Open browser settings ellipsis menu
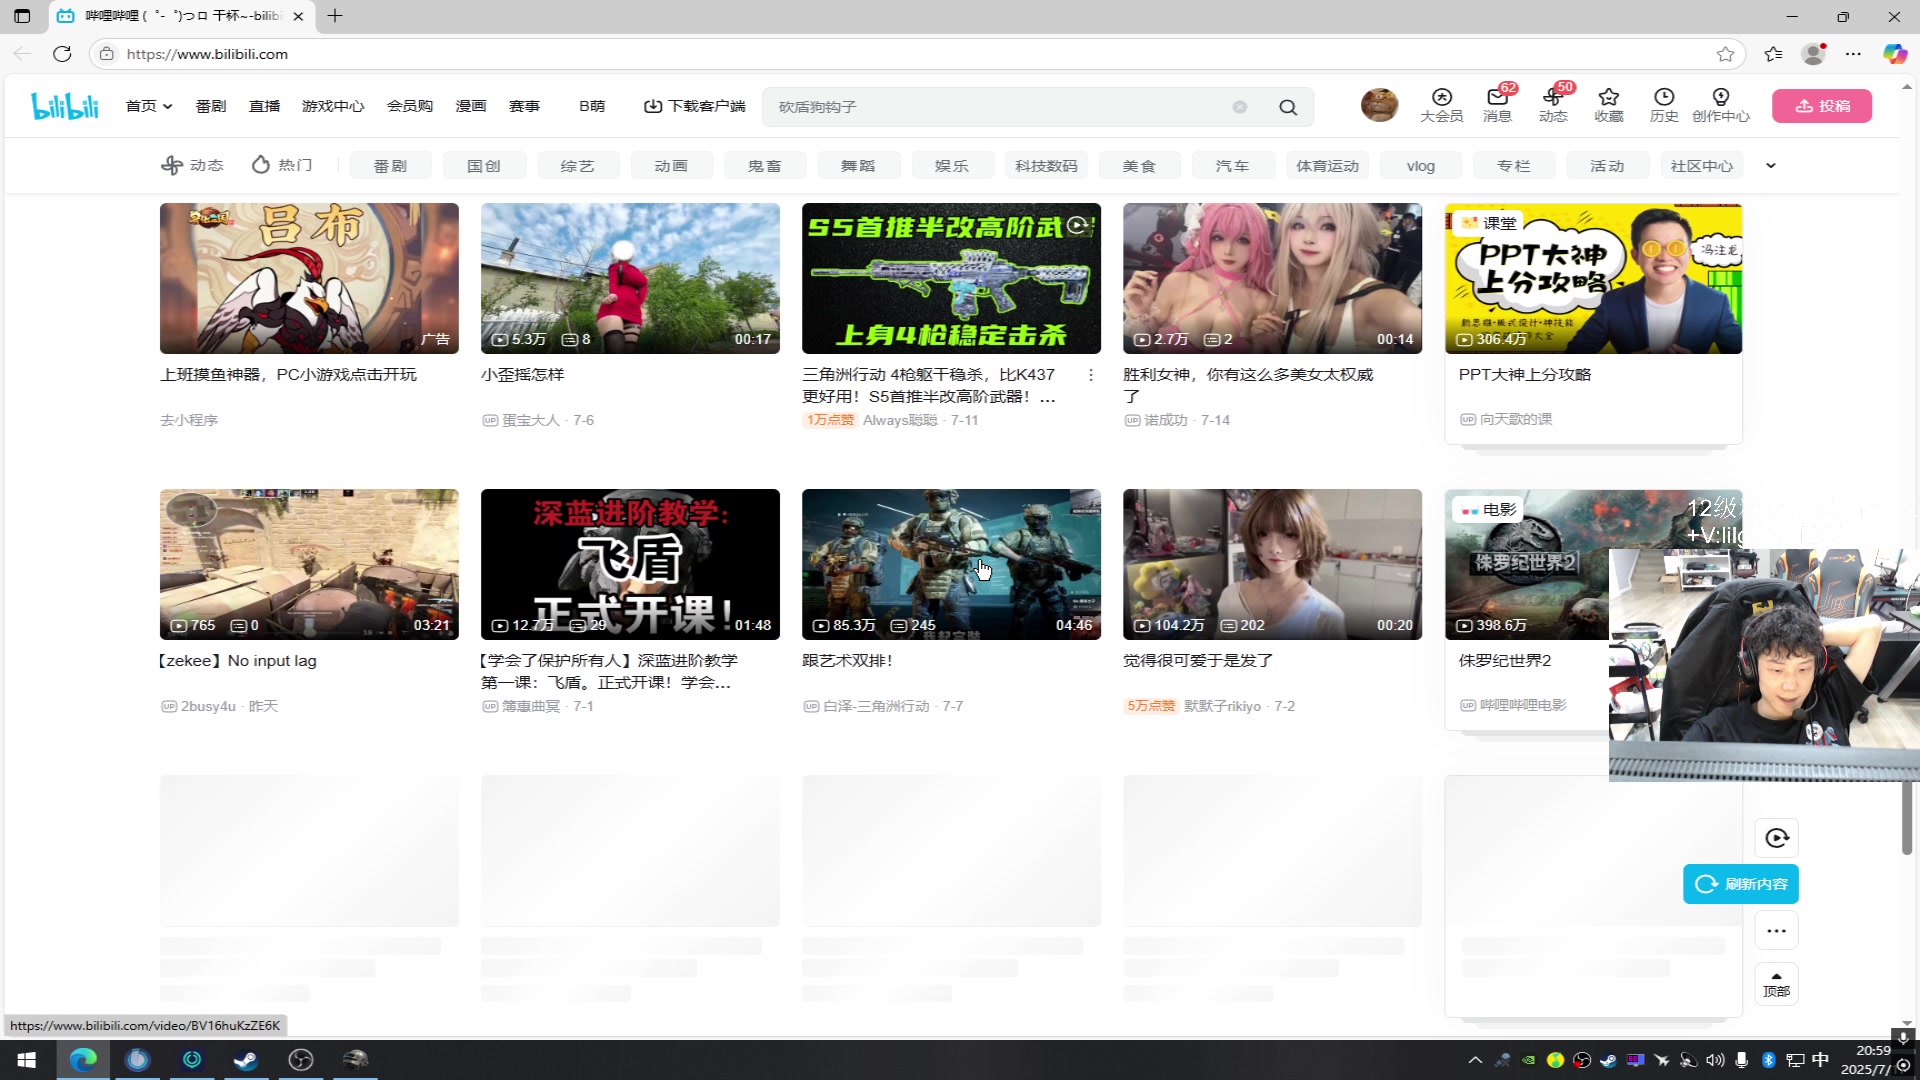This screenshot has width=1920, height=1080. click(x=1853, y=54)
